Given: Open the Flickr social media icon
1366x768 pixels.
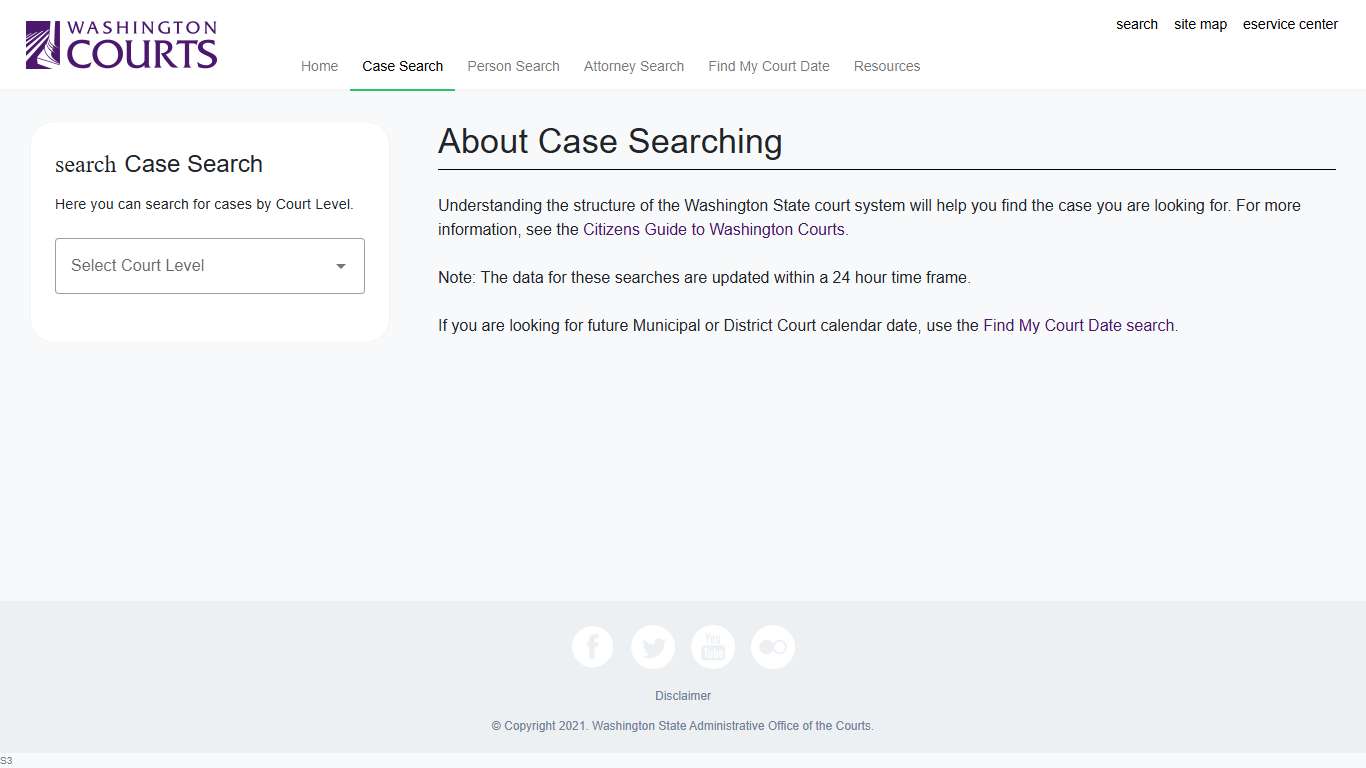Looking at the screenshot, I should pyautogui.click(x=772, y=647).
